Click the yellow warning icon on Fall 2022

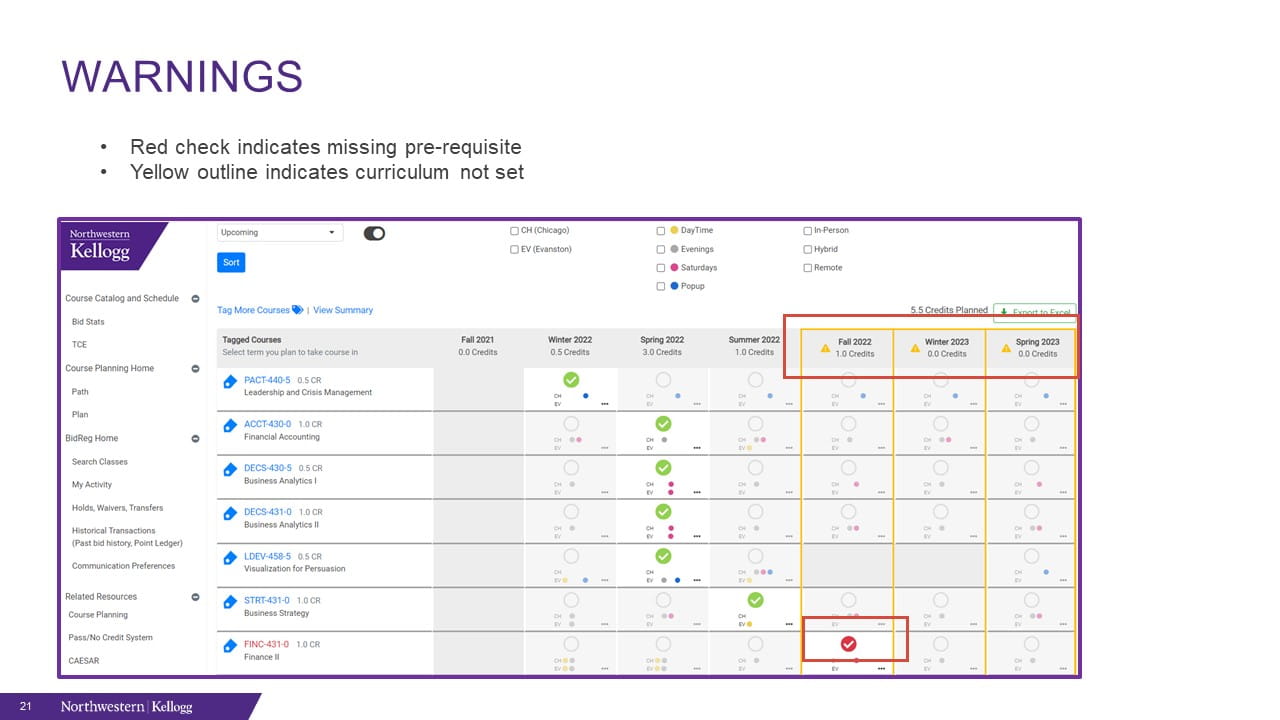(826, 348)
